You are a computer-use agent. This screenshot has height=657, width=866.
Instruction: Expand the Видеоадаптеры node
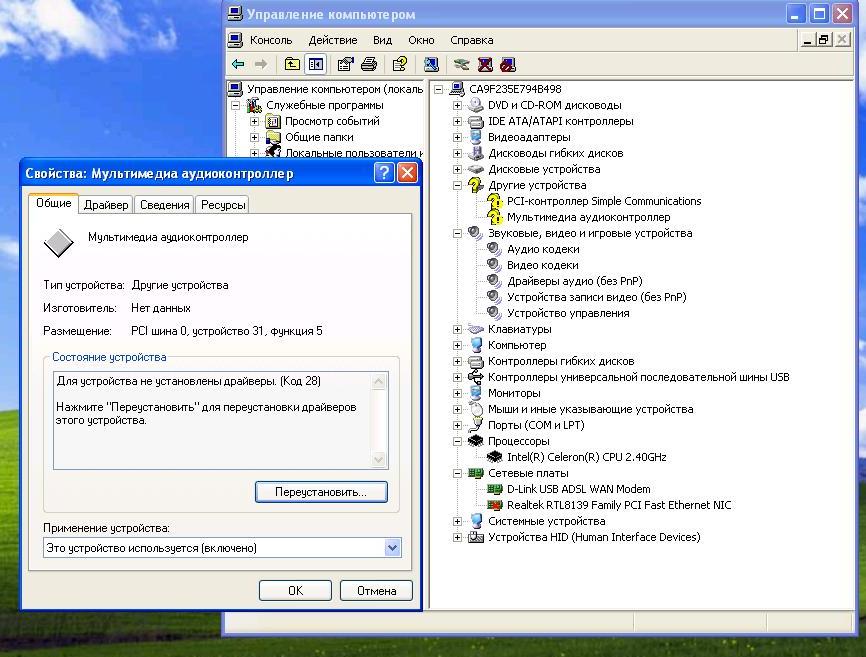pyautogui.click(x=458, y=137)
